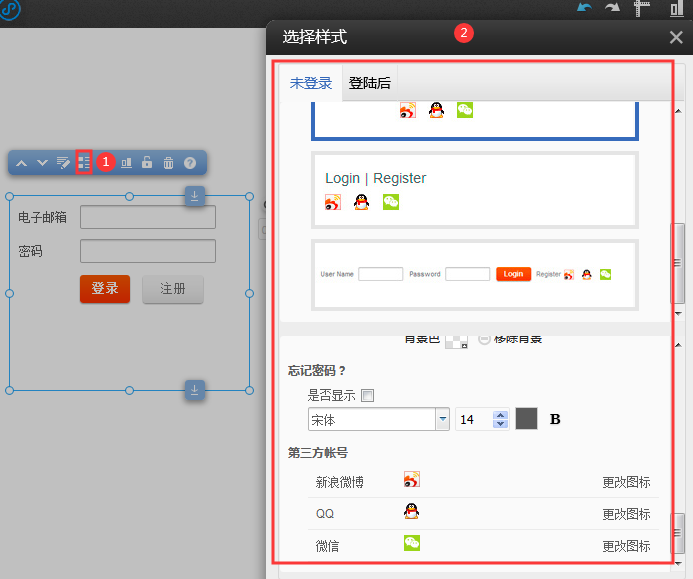
Task: Expand the 宋体 font dropdown
Action: point(442,420)
